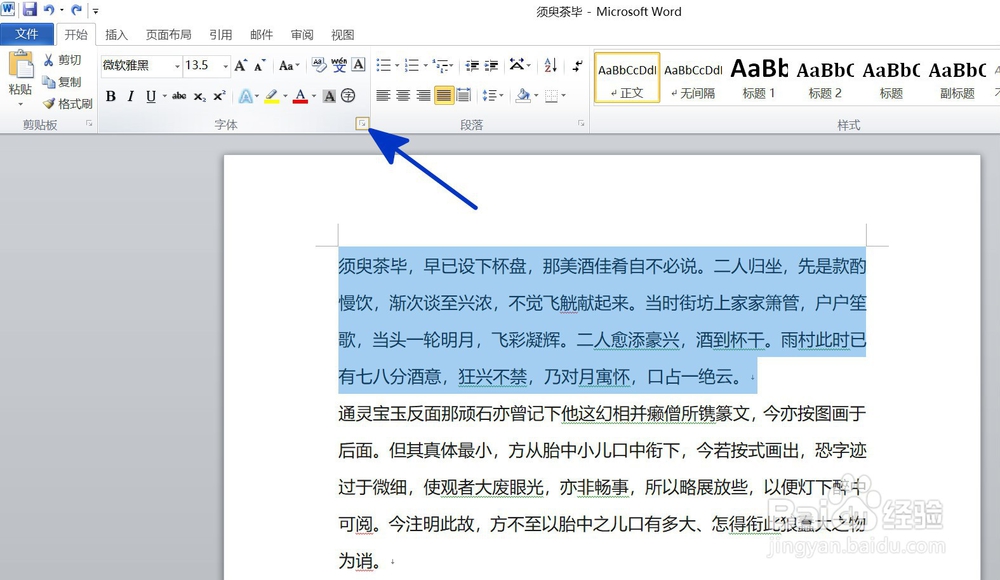This screenshot has width=1000, height=580.
Task: Enable justified text alignment
Action: (442, 96)
